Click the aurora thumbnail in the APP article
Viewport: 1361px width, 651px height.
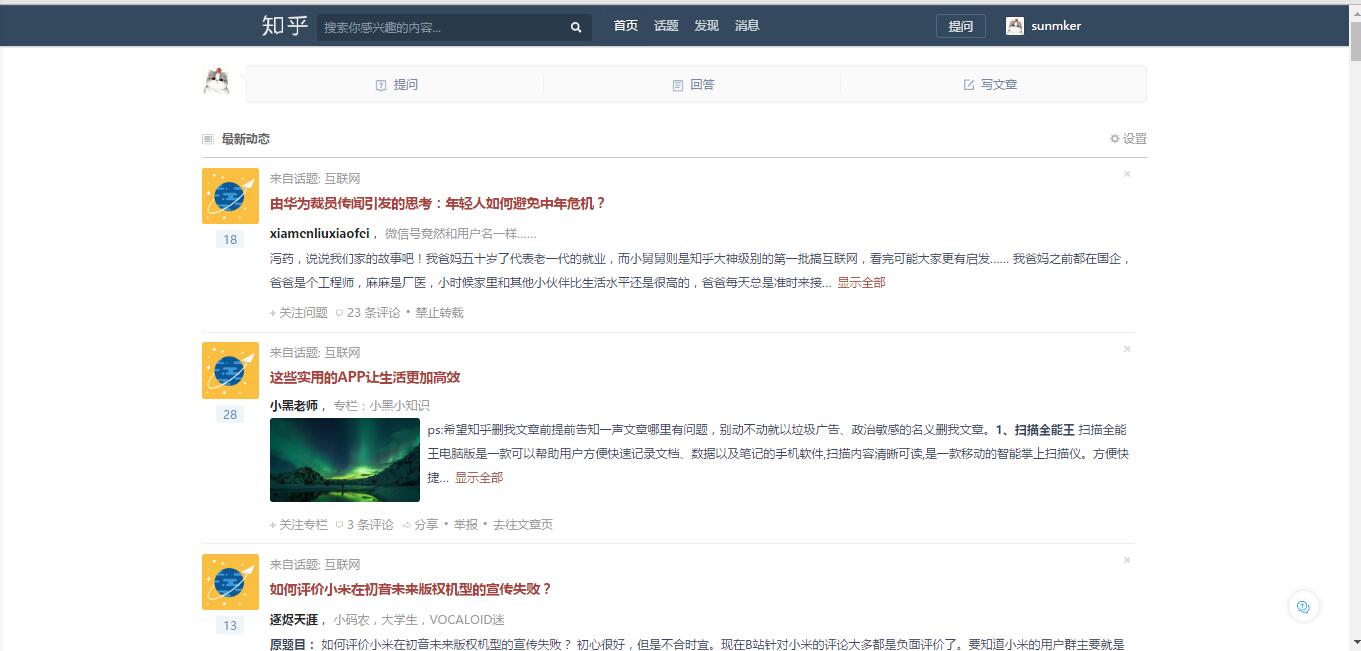344,460
